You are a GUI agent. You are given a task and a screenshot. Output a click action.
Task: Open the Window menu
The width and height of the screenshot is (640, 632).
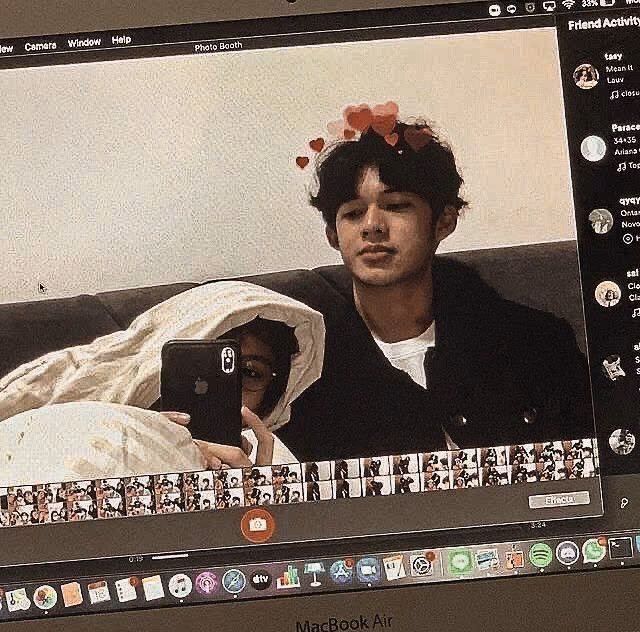point(84,42)
